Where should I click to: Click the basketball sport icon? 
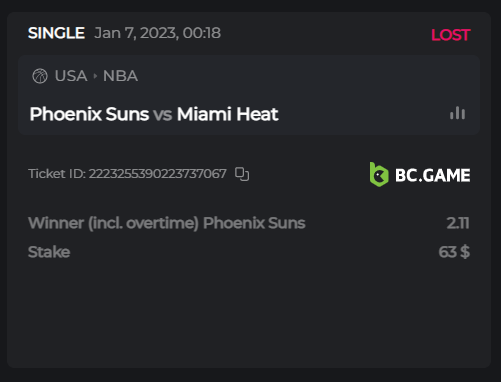pyautogui.click(x=40, y=76)
